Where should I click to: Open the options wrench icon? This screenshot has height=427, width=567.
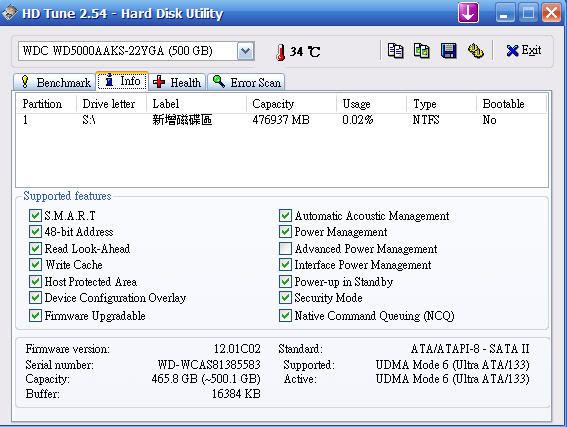(x=476, y=51)
